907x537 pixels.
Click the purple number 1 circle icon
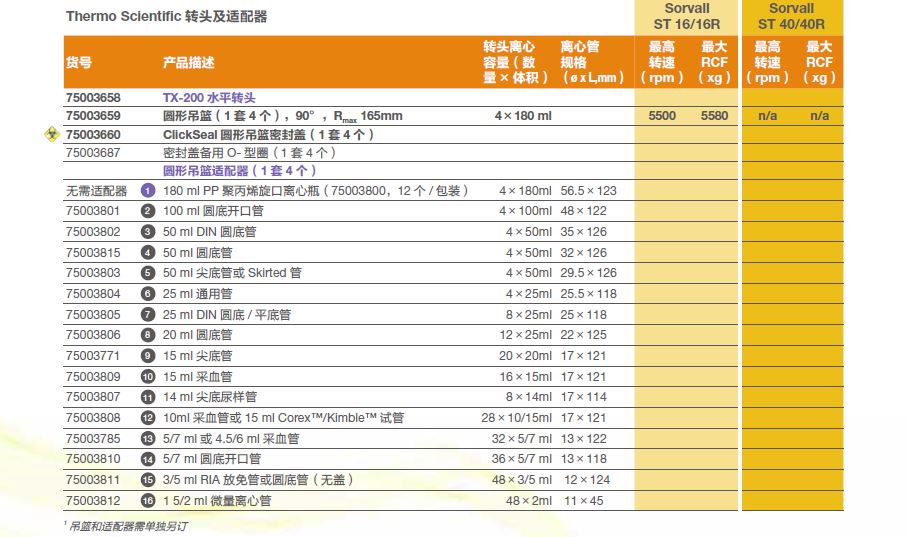pyautogui.click(x=148, y=191)
